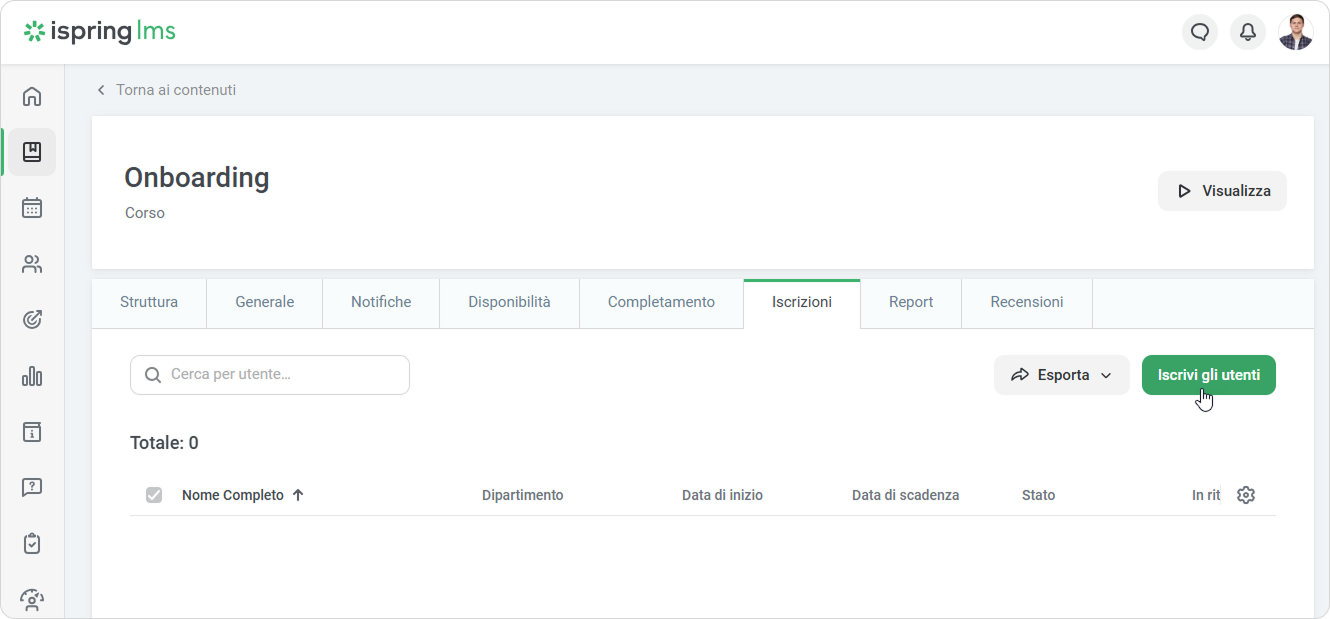Click the Iscrivi gli utenti button

click(1208, 375)
